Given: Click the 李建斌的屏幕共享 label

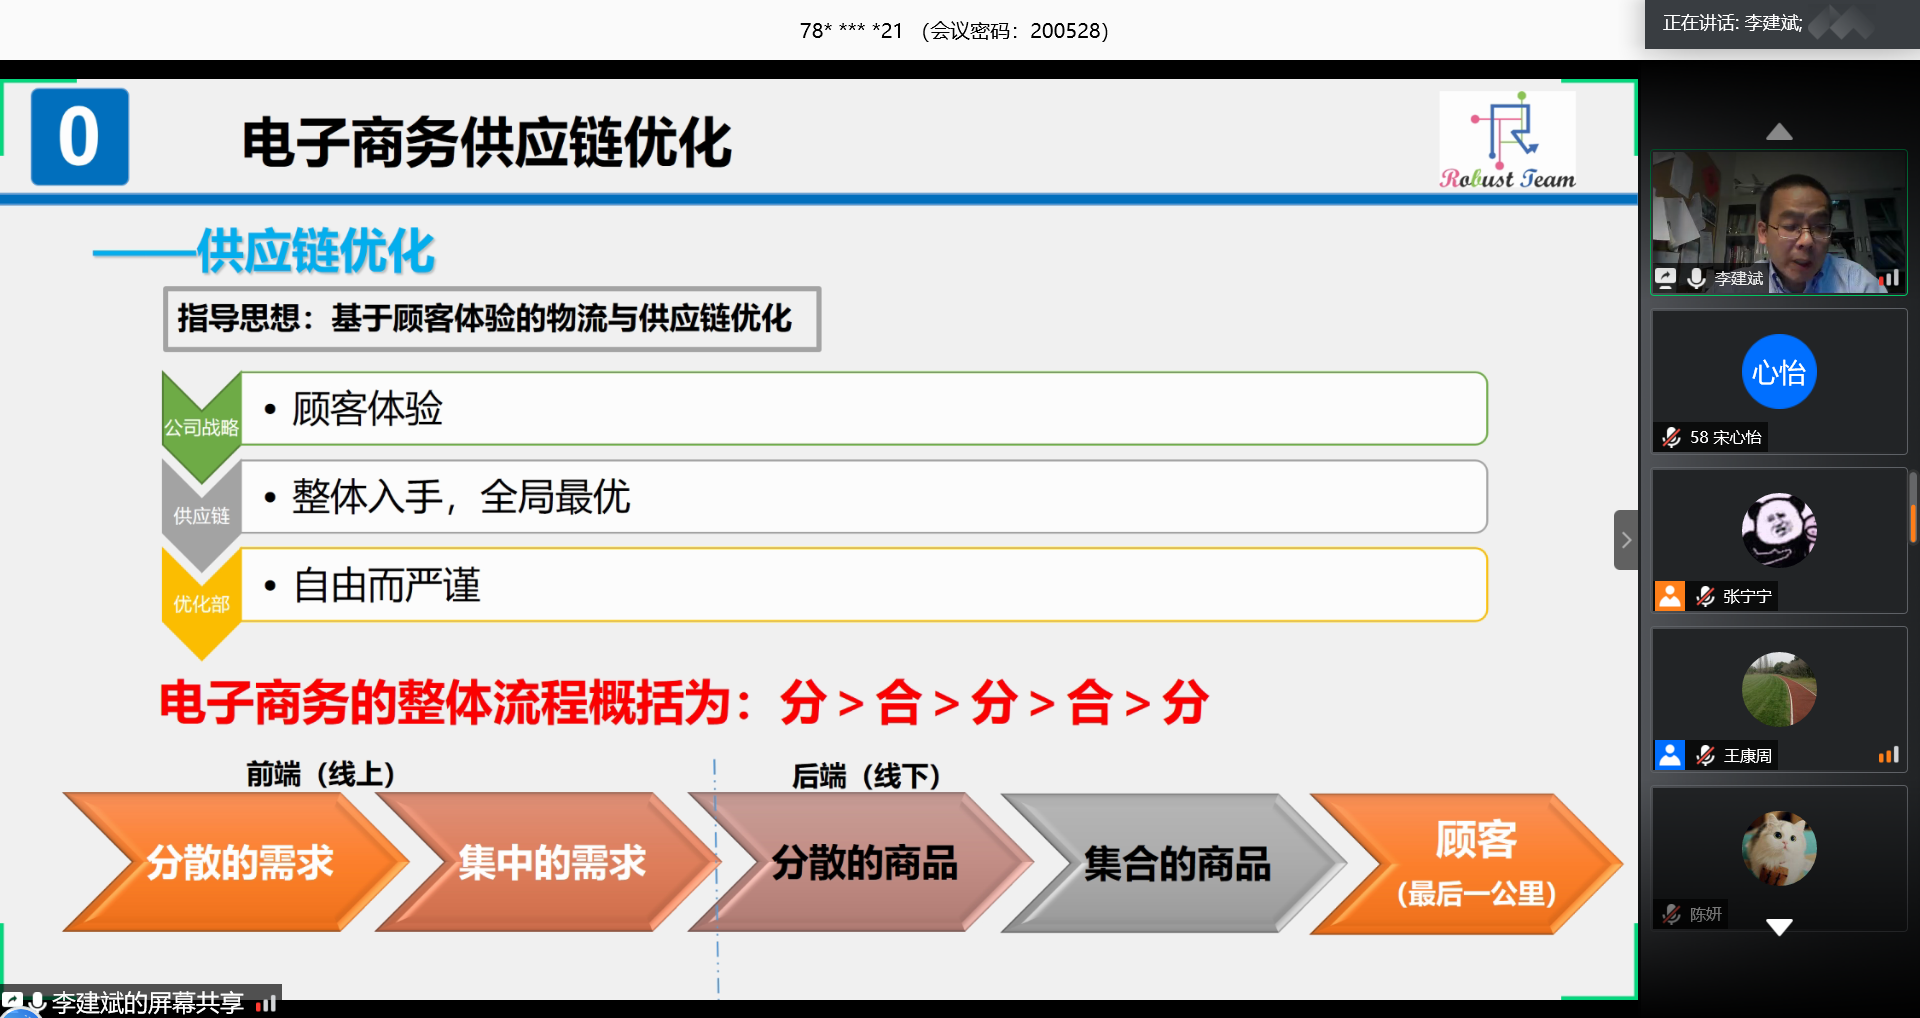Looking at the screenshot, I should [x=148, y=1002].
